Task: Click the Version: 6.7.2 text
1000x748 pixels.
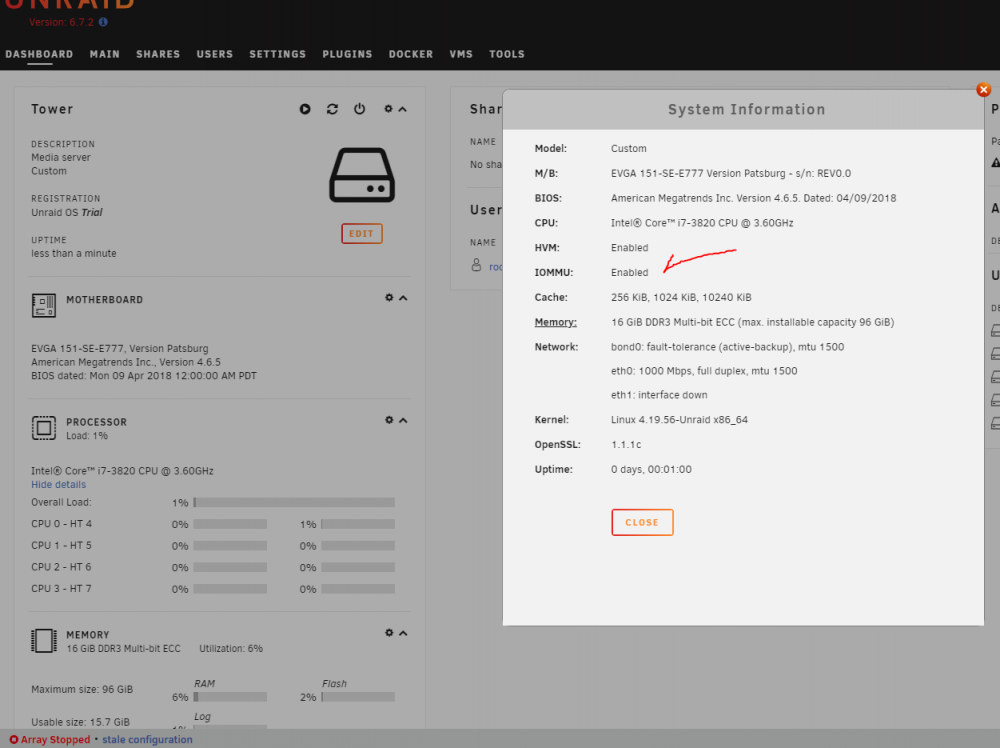Action: click(61, 22)
